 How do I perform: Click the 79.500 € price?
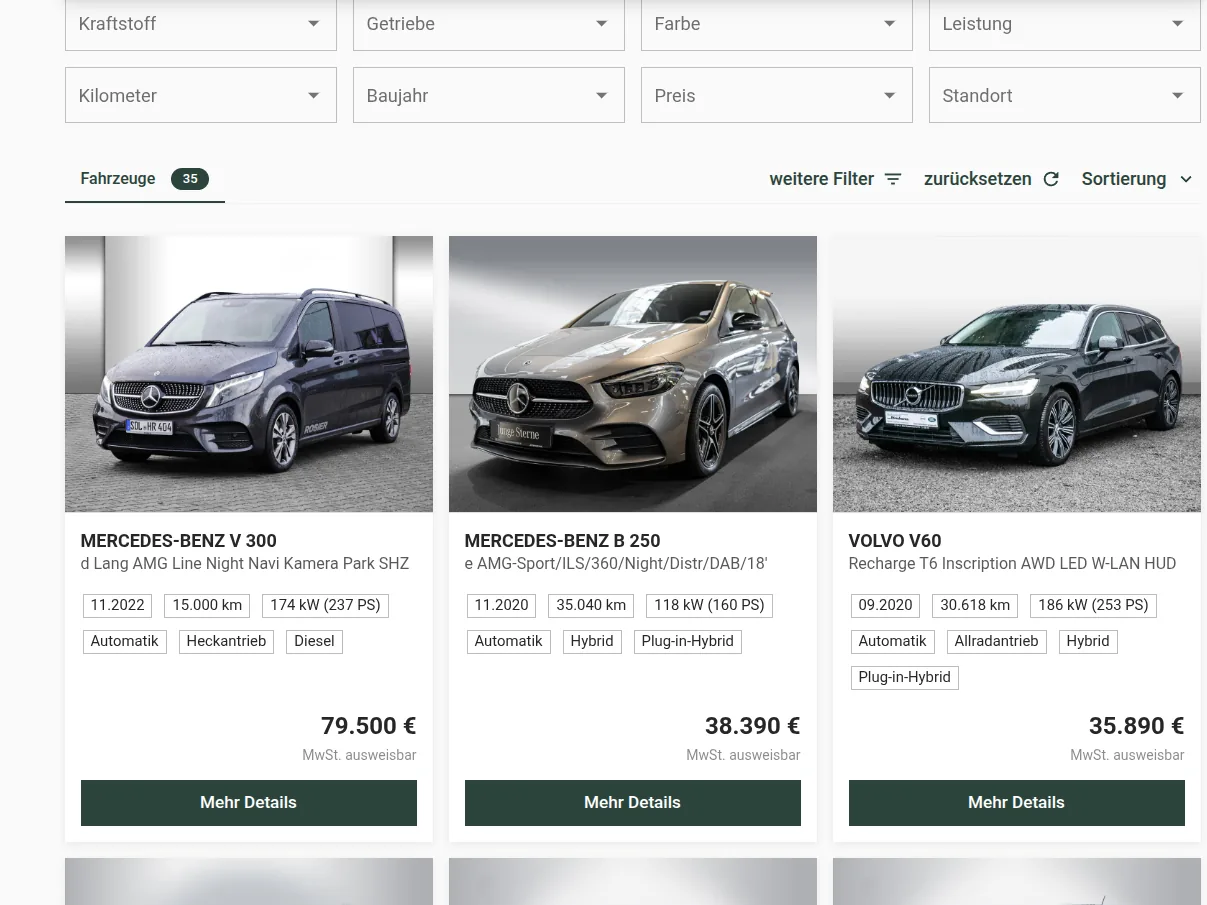369,726
